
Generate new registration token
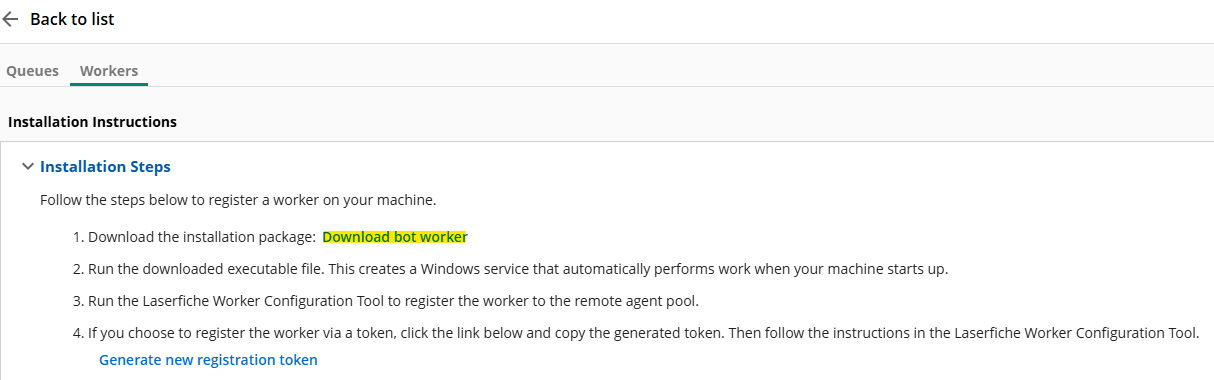(208, 360)
